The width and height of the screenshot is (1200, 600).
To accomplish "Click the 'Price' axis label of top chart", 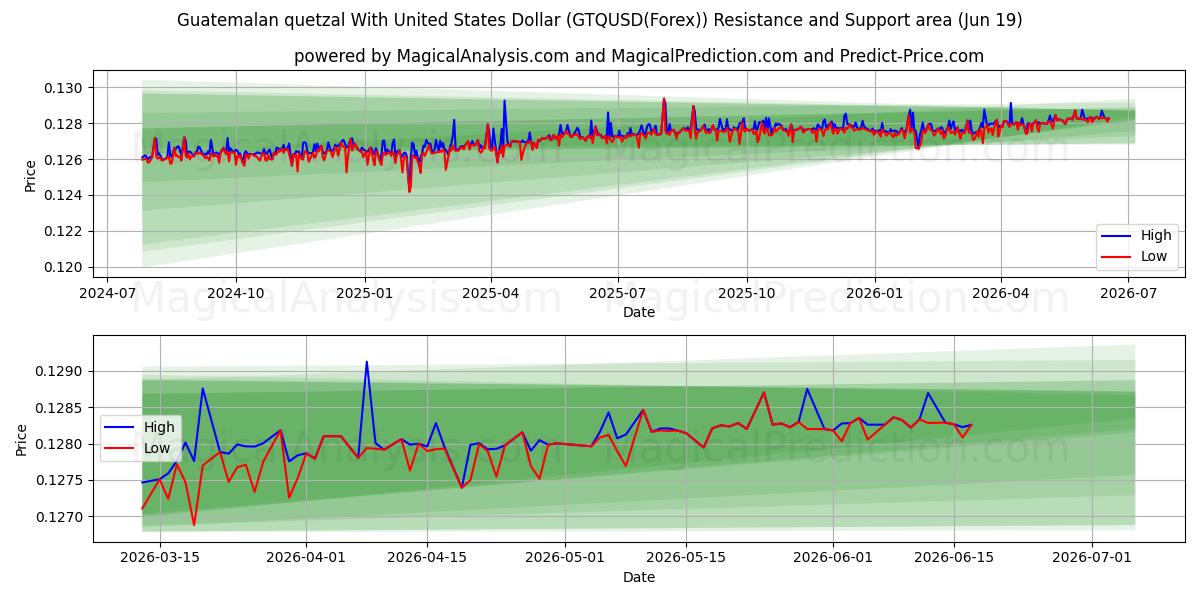I will tap(30, 175).
